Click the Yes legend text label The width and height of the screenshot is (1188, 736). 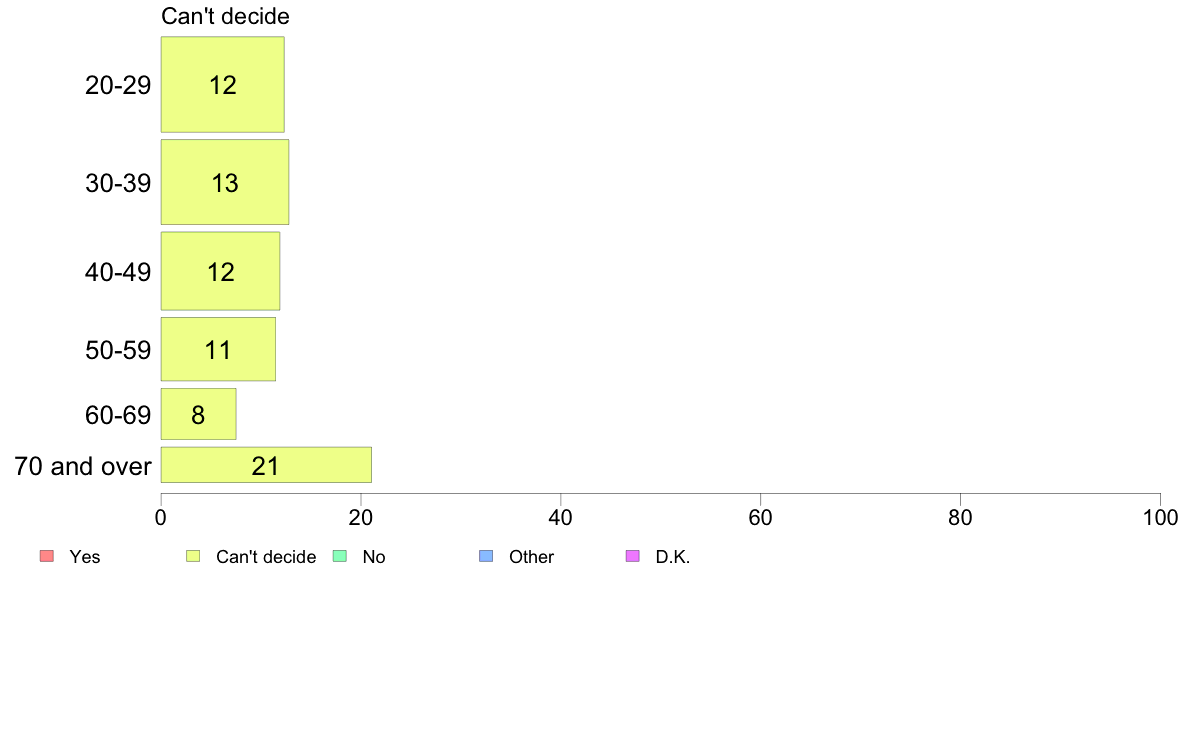(85, 557)
